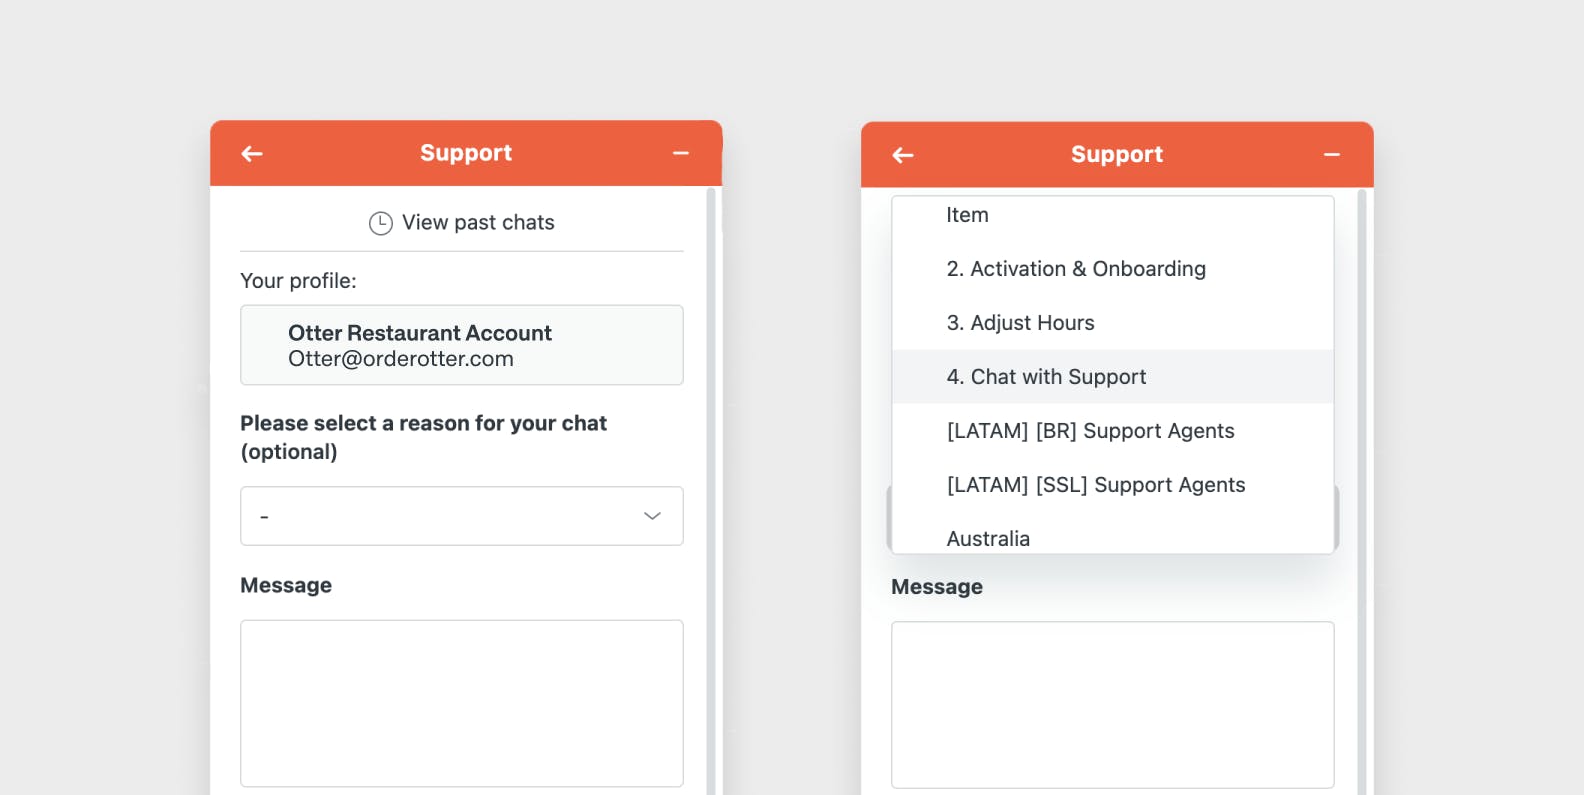Select 3. Adjust Hours option
The width and height of the screenshot is (1584, 795).
tap(1113, 323)
